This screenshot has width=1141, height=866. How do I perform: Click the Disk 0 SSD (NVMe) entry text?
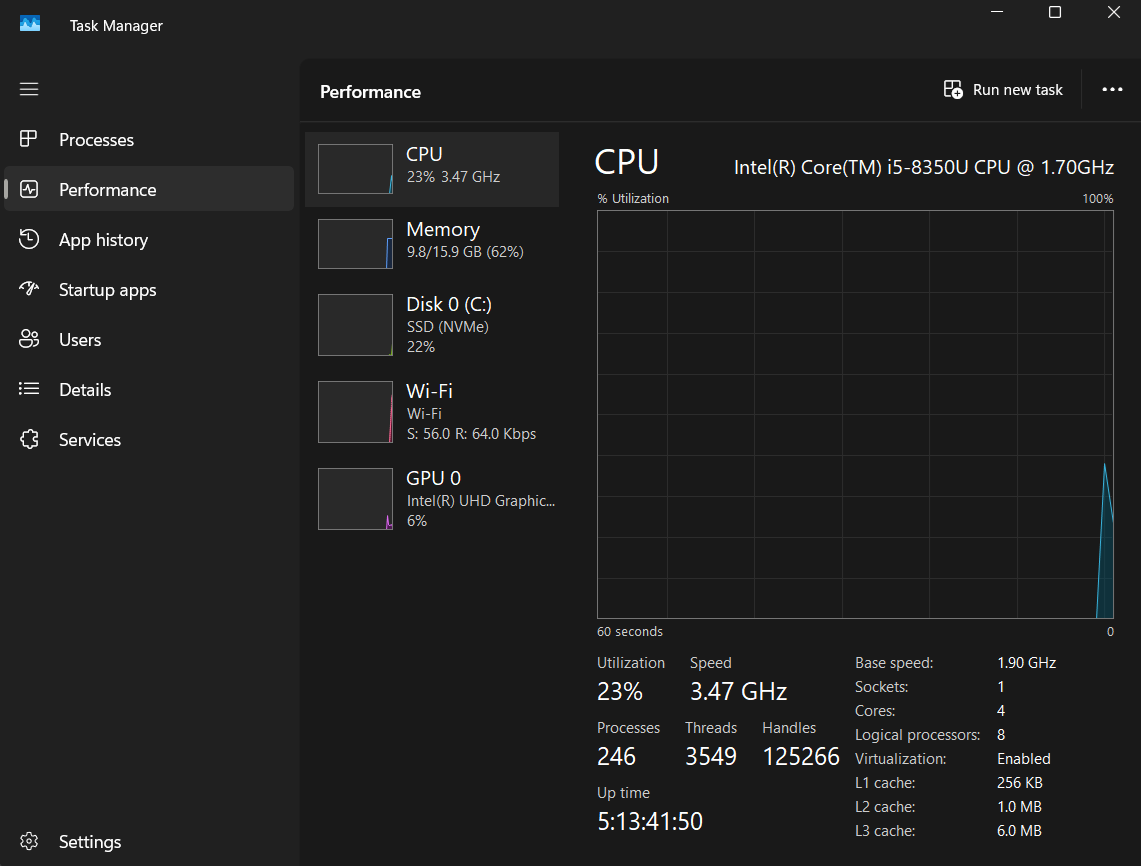tap(448, 327)
